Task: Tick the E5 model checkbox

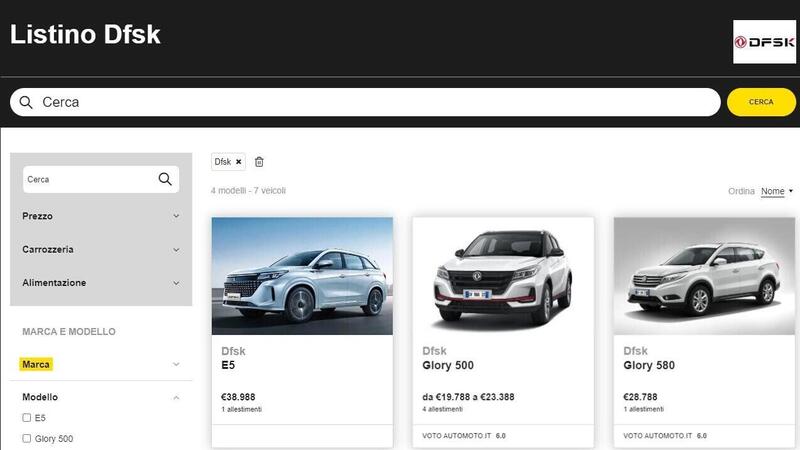Action: coord(27,417)
